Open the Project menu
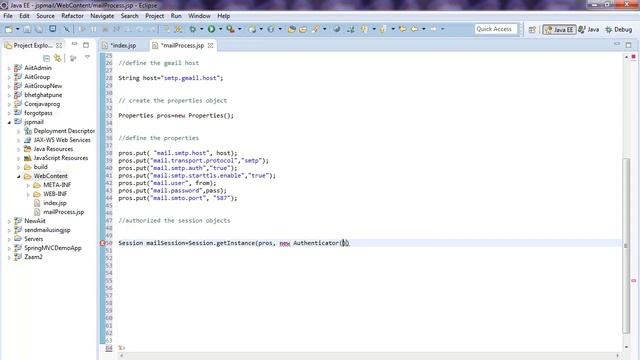This screenshot has height=360, width=640. pos(155,16)
